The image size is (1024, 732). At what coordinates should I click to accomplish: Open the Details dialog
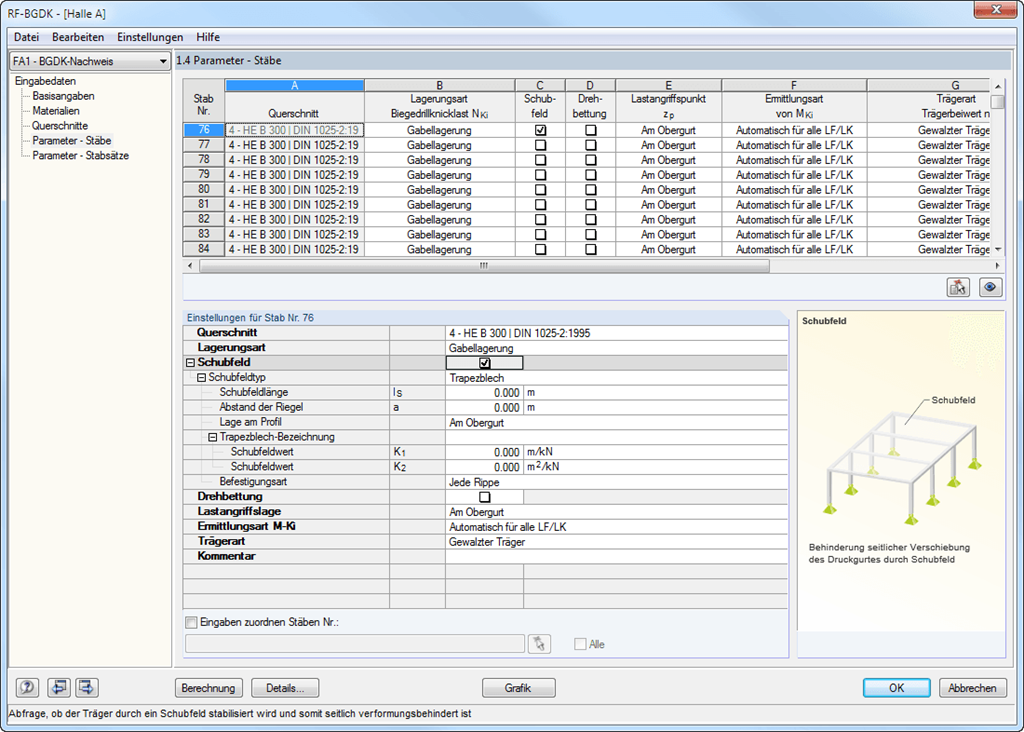(x=285, y=687)
